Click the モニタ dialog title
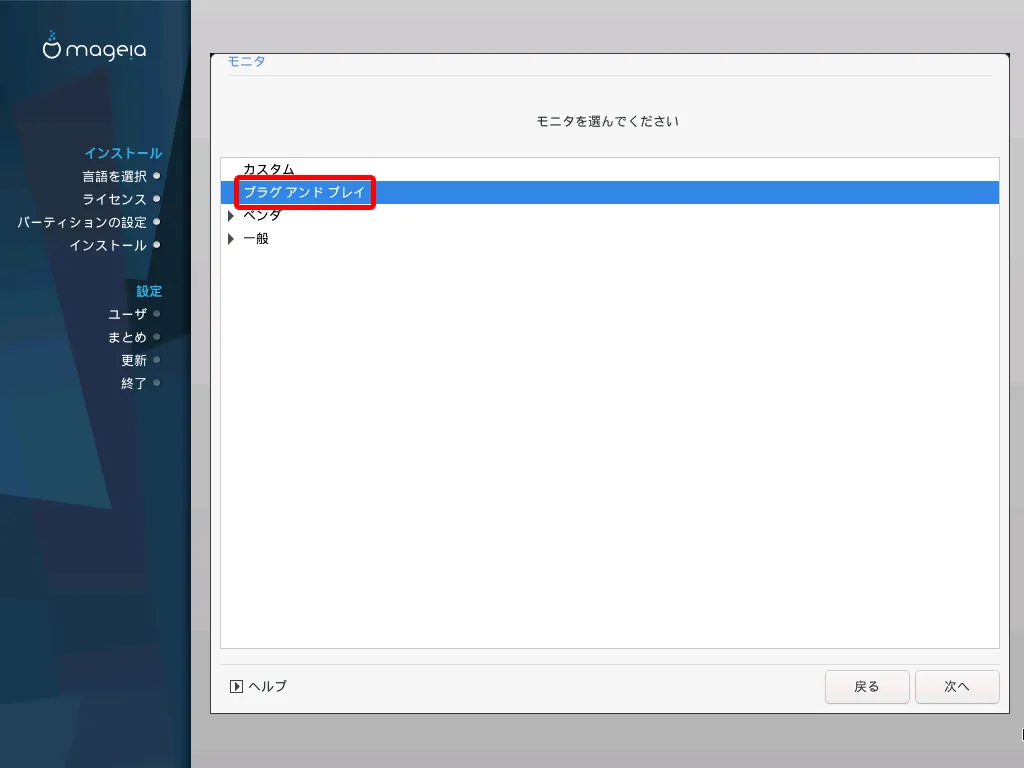 246,61
